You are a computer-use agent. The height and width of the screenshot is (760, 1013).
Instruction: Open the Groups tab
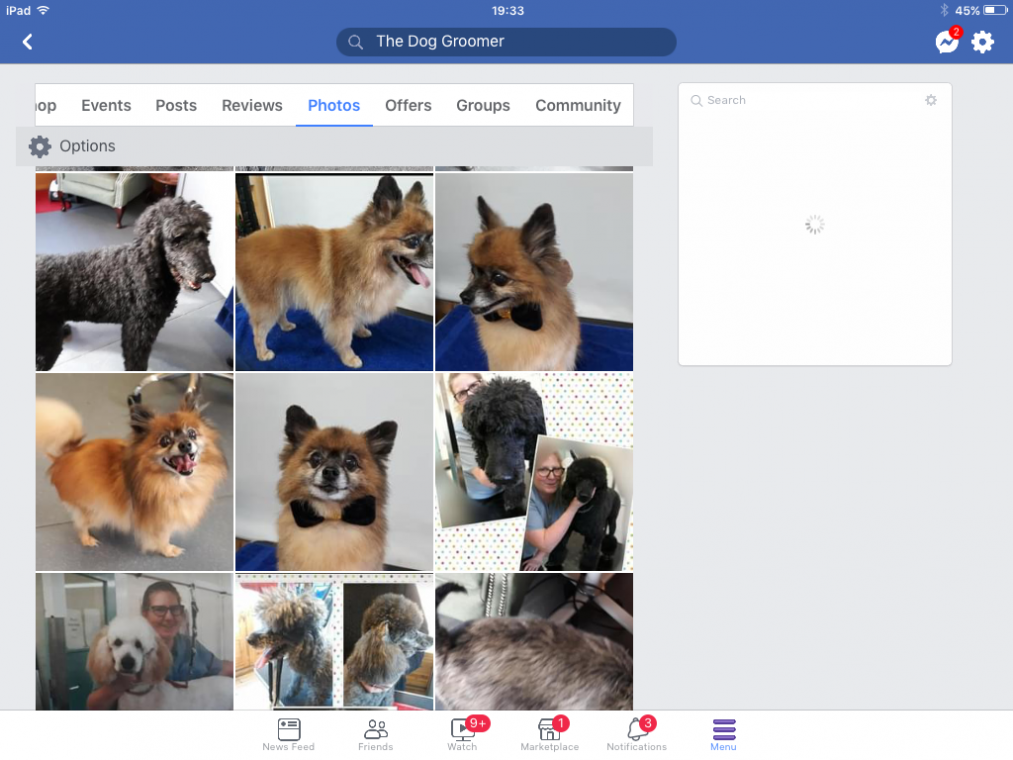[483, 105]
